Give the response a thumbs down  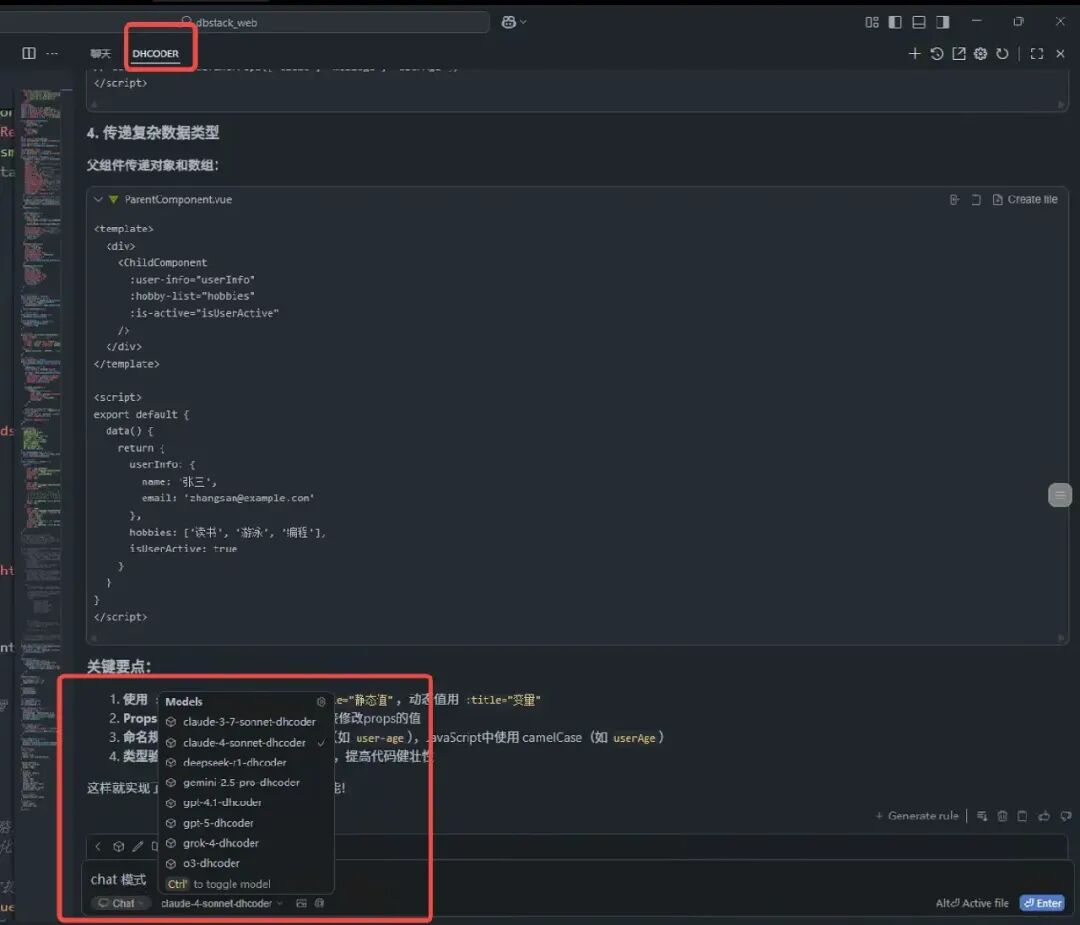[x=1066, y=816]
